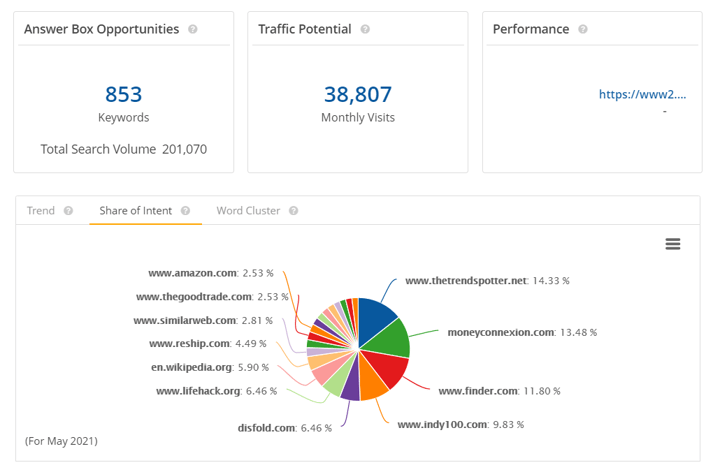Open help icon beside Traffic Potential
720x472 pixels.
pyautogui.click(x=365, y=29)
